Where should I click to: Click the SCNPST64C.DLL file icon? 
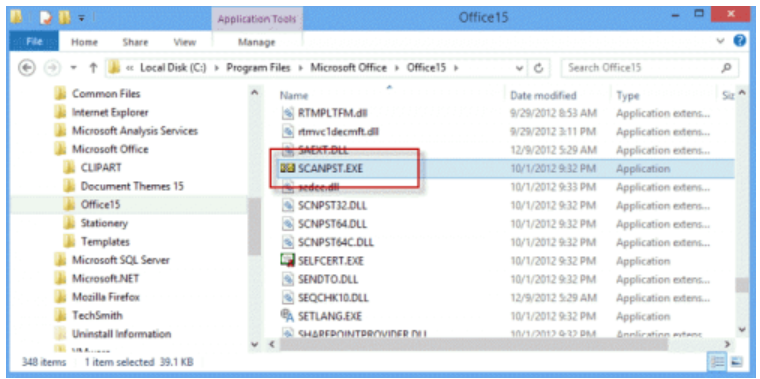pyautogui.click(x=288, y=242)
